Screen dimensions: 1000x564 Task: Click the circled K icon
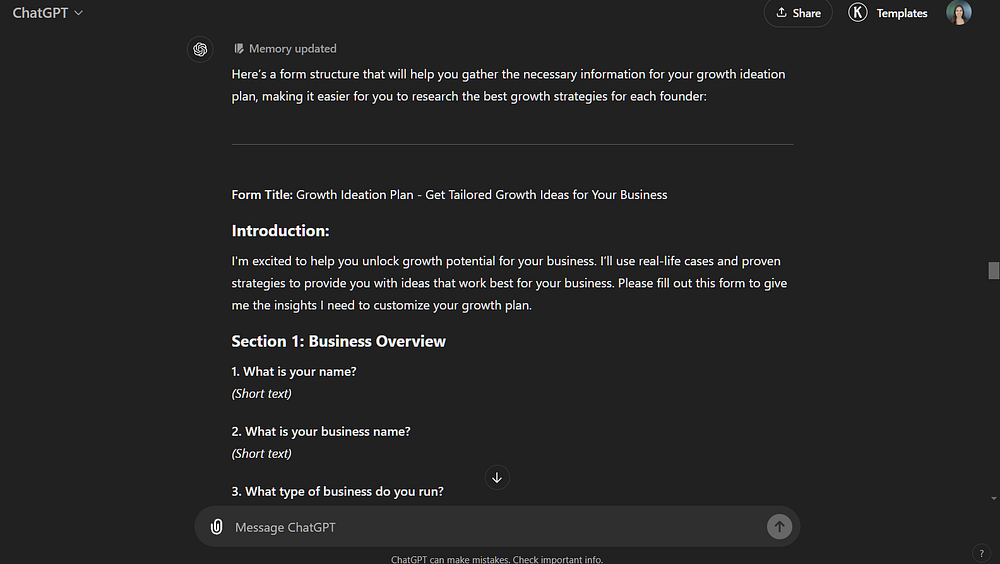pos(857,13)
